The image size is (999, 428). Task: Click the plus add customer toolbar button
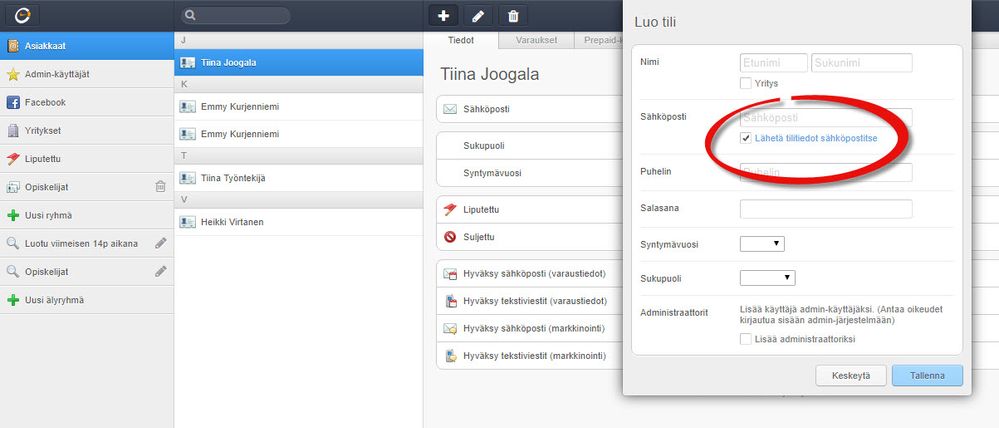point(443,16)
